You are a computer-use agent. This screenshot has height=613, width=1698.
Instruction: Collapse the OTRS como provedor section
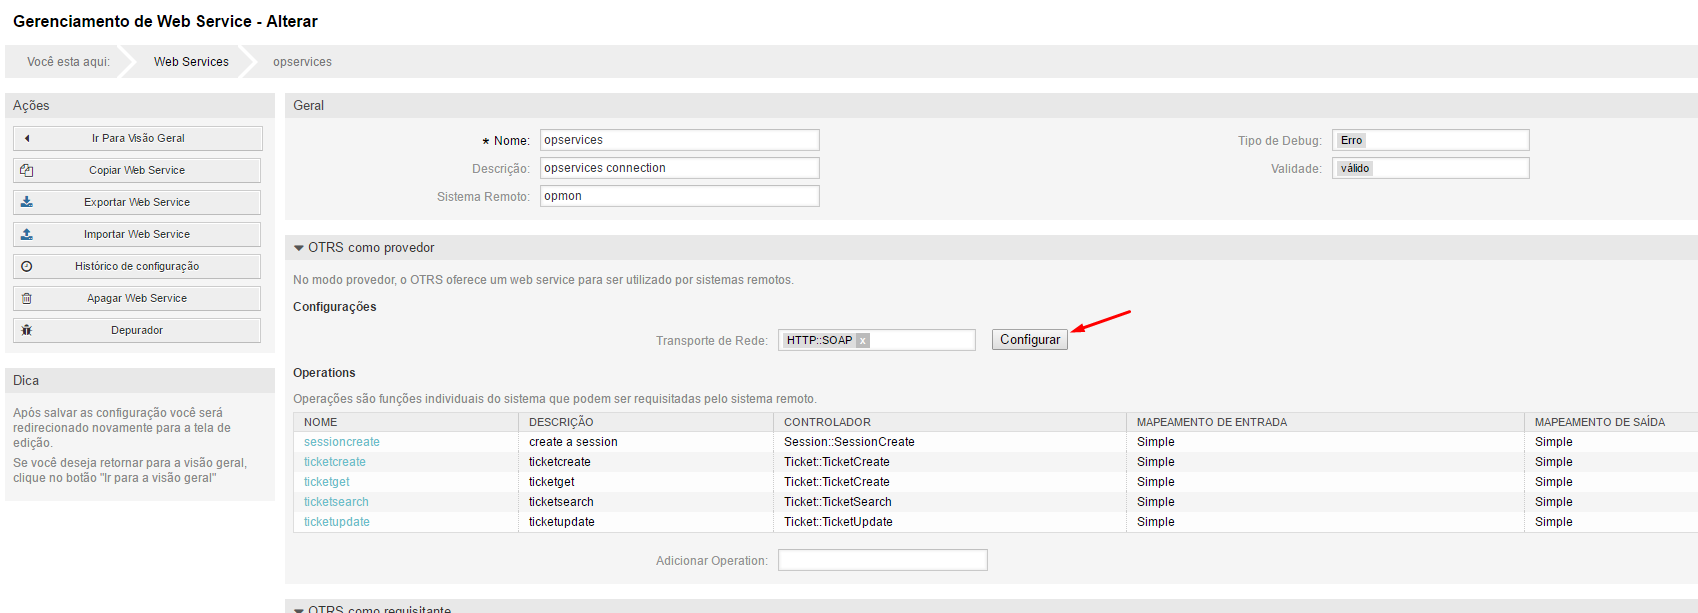click(299, 248)
